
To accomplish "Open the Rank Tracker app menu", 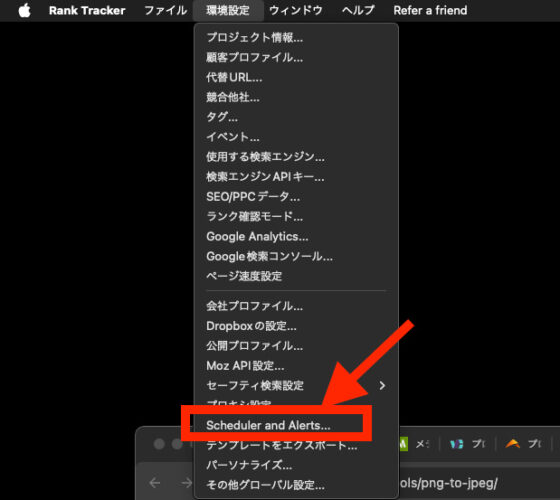I will click(87, 10).
